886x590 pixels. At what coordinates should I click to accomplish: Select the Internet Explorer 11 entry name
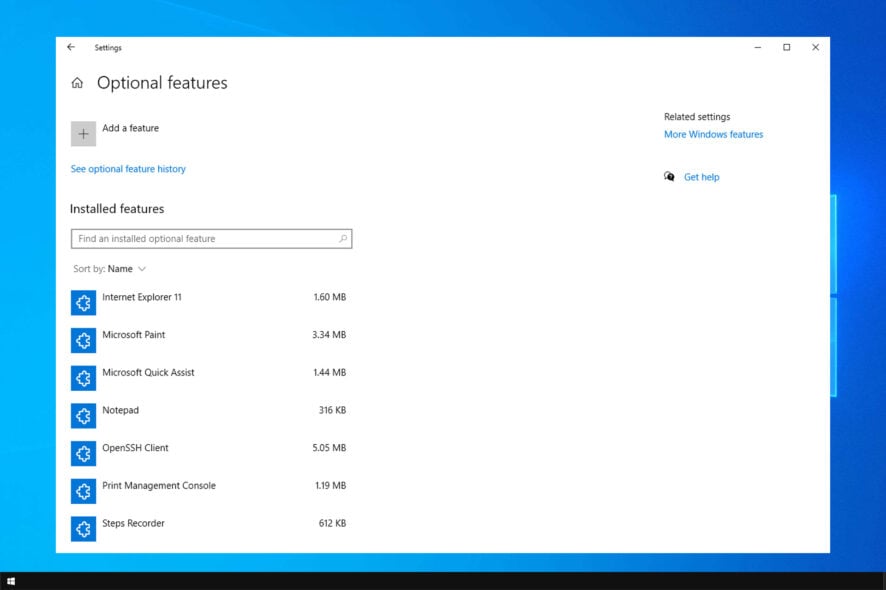pyautogui.click(x=142, y=297)
